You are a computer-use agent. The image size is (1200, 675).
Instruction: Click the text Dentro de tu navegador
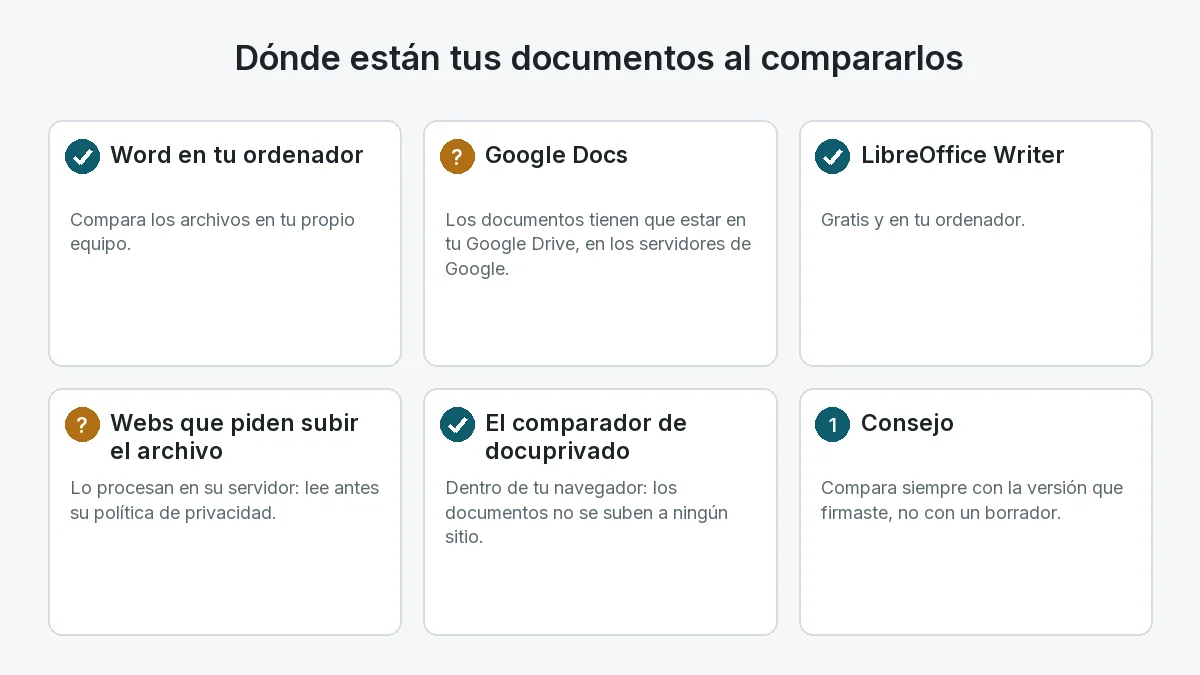586,512
